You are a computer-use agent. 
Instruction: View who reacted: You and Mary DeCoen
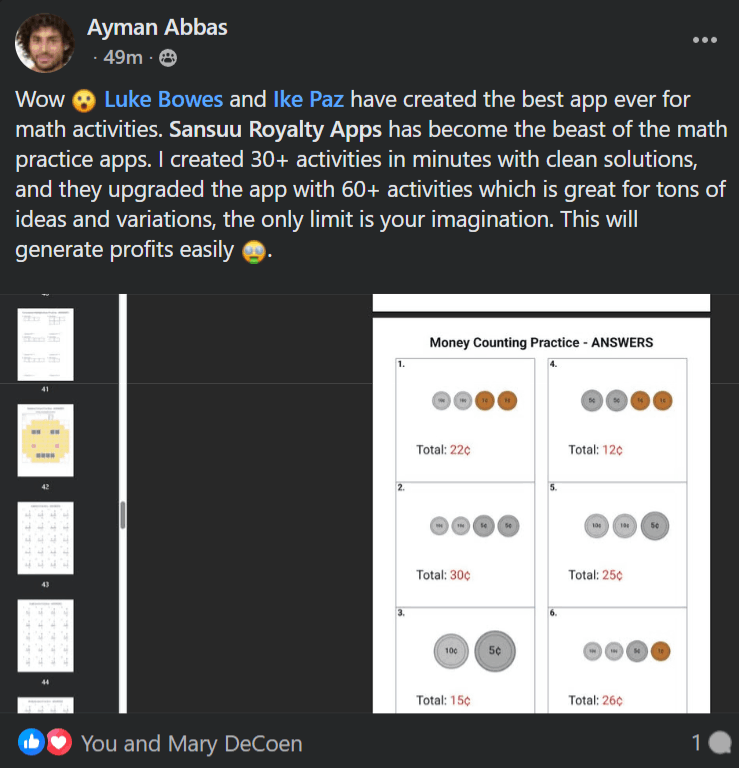point(191,743)
